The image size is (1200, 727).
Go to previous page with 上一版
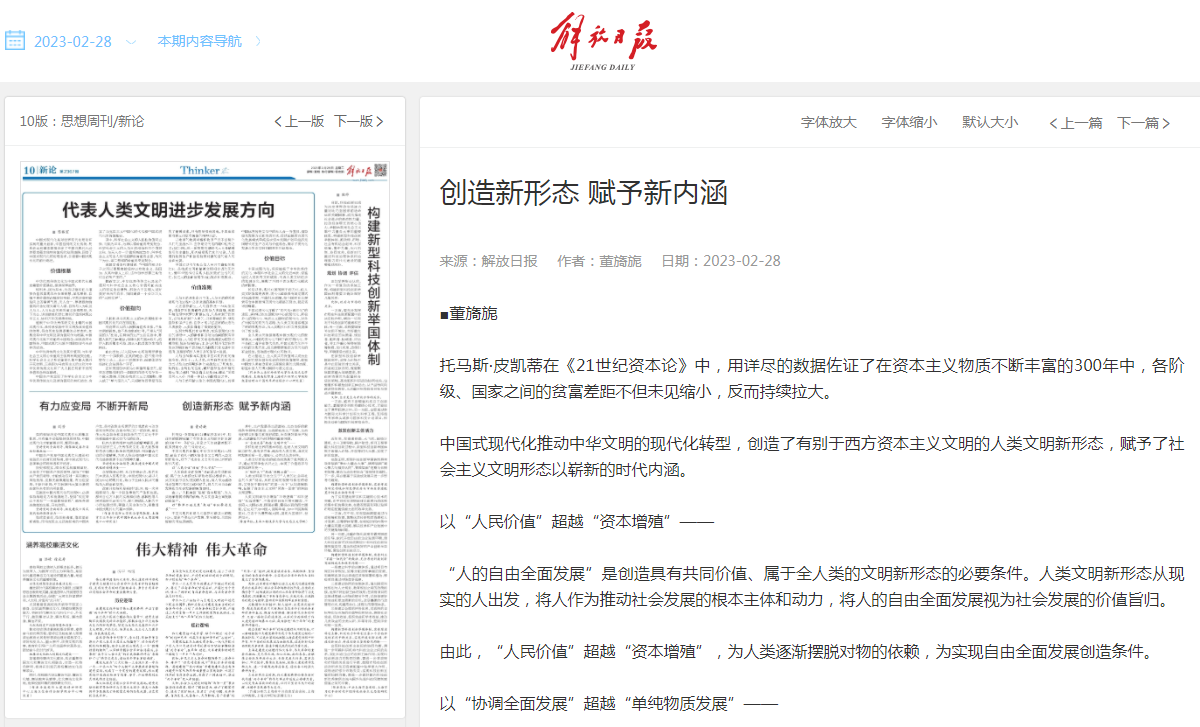(299, 121)
